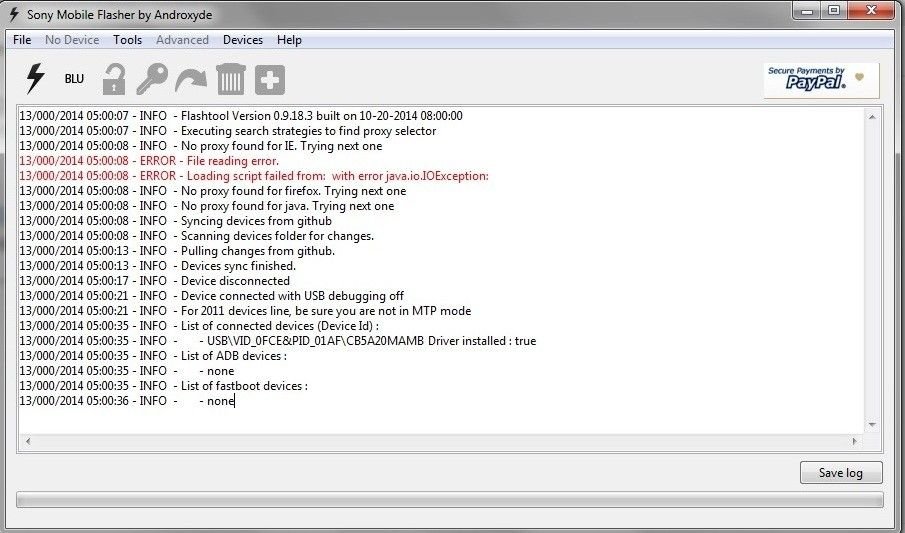Click the 'No proxy found for firefox' line

coord(212,191)
